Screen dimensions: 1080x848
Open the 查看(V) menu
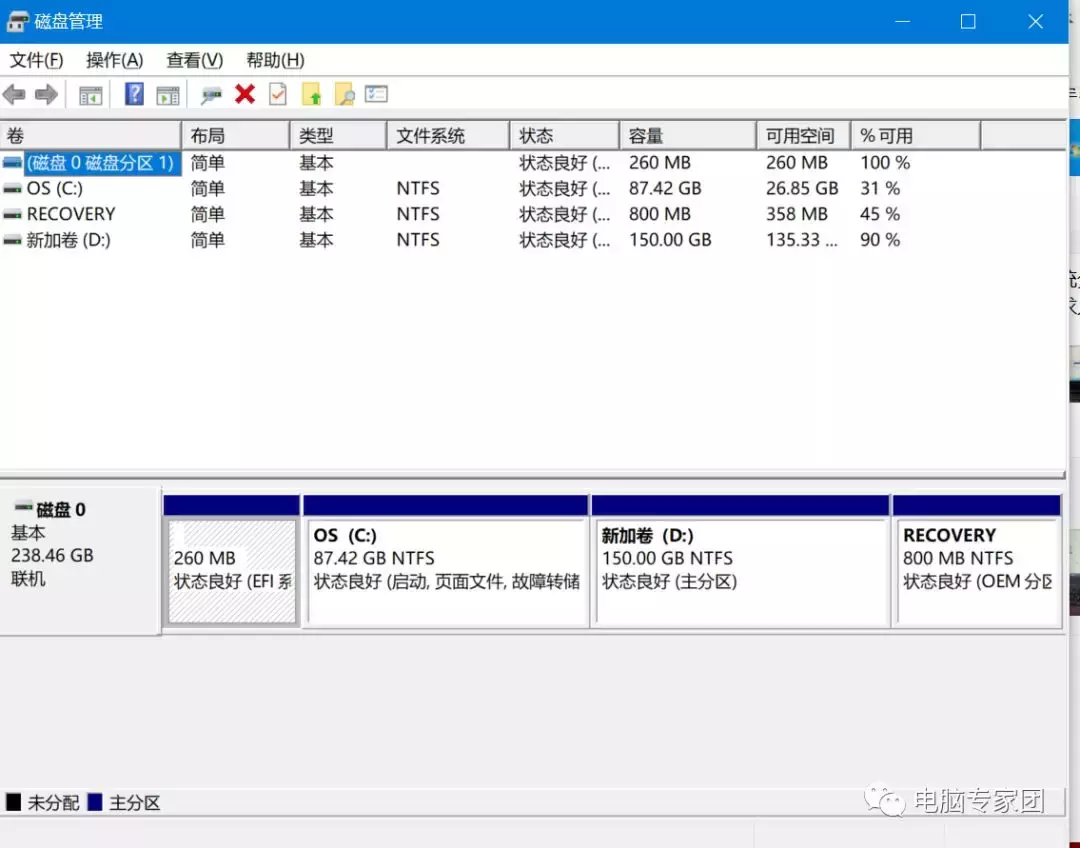click(194, 60)
